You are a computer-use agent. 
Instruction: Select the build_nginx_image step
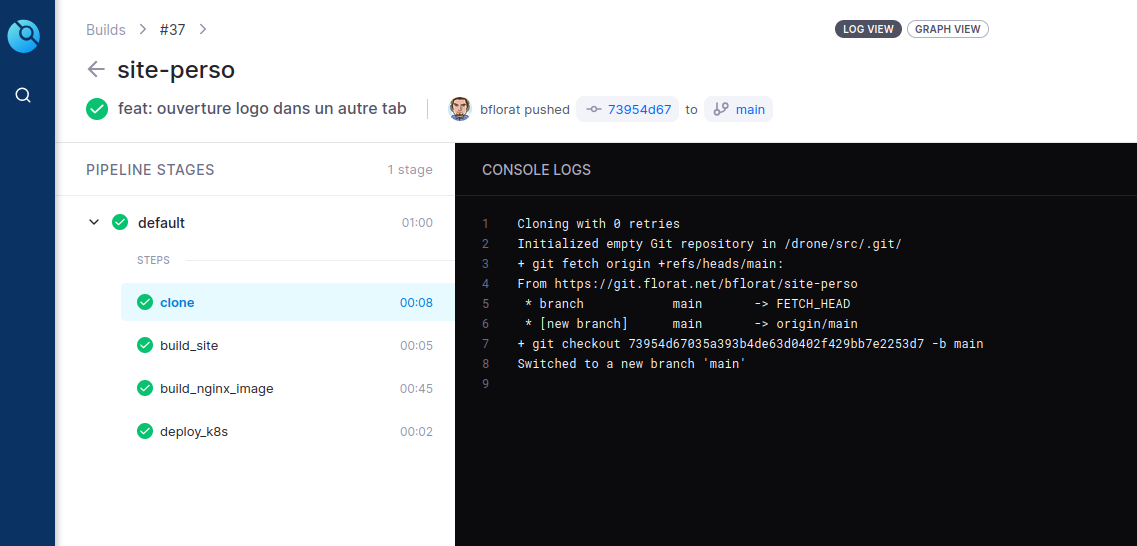click(288, 389)
